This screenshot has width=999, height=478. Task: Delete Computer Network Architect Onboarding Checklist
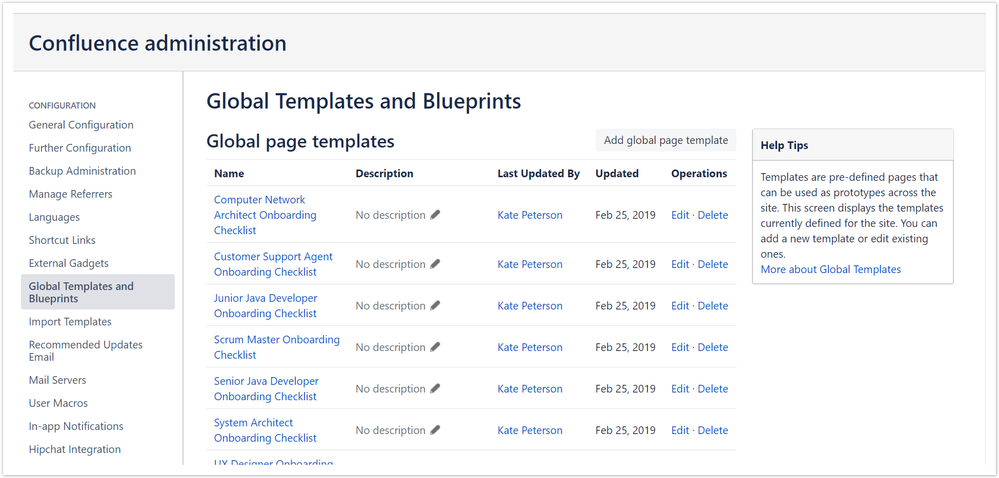[713, 215]
